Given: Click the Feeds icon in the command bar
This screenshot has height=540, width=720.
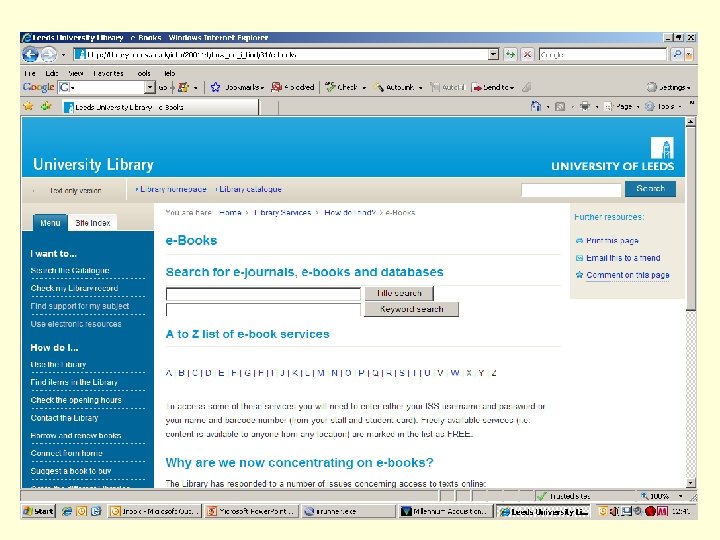Looking at the screenshot, I should coord(560,107).
